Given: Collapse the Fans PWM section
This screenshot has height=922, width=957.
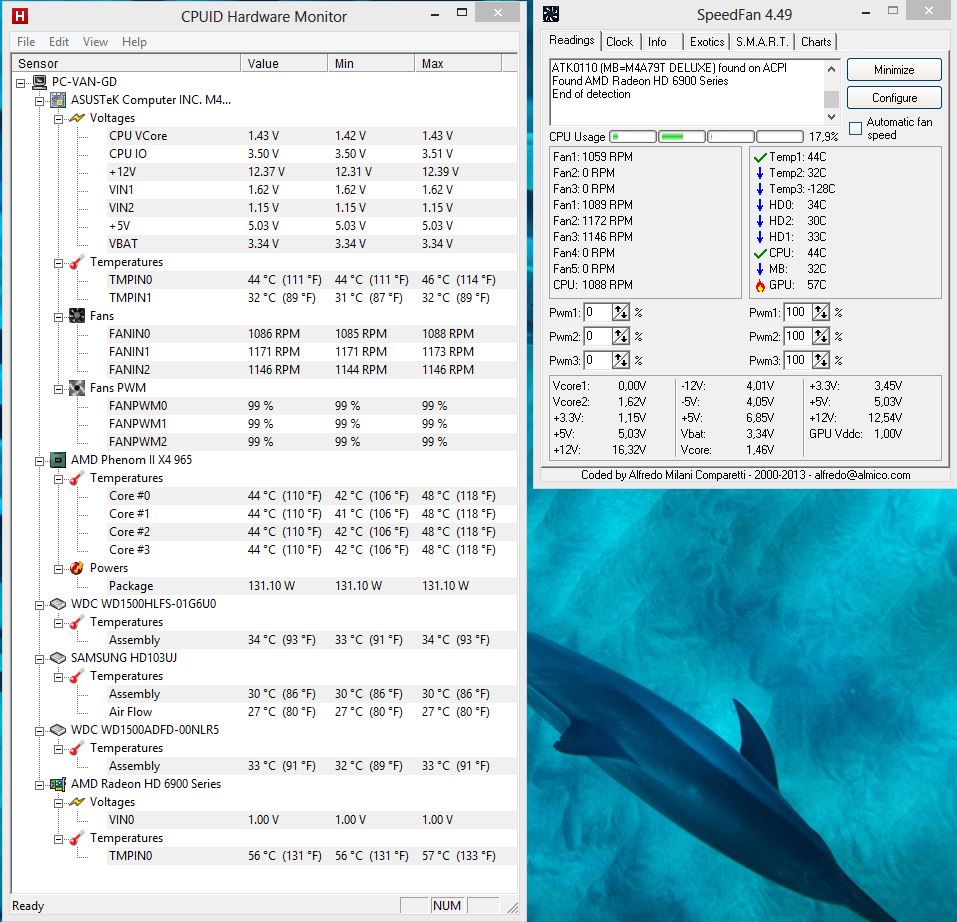Looking at the screenshot, I should click(x=59, y=389).
